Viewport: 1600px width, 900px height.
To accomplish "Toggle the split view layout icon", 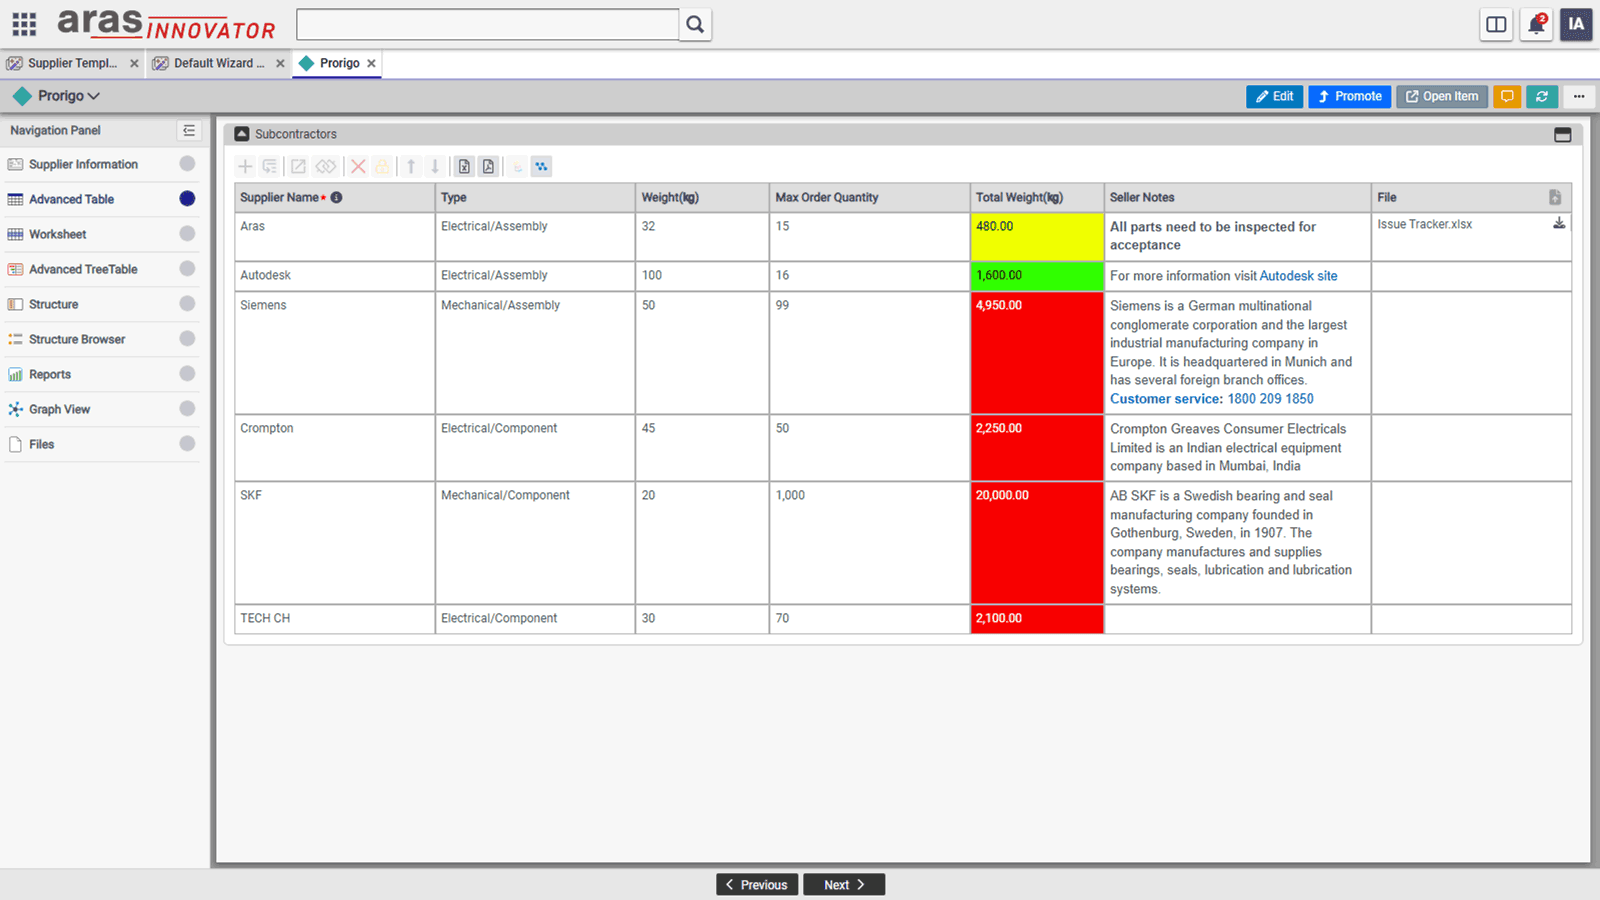I will (1496, 24).
